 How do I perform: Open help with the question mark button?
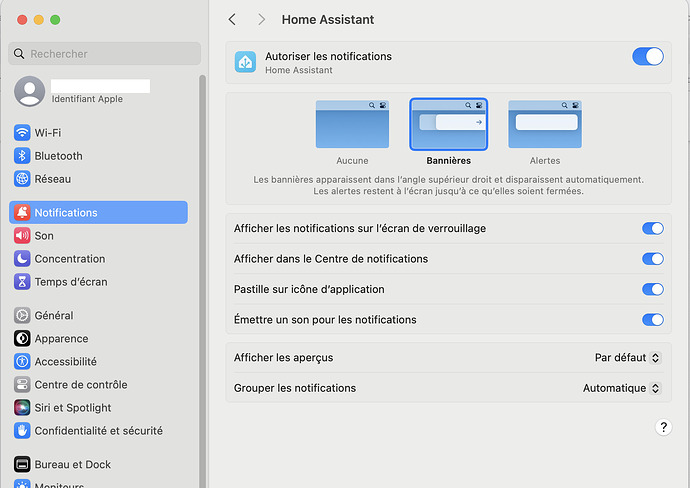click(x=663, y=427)
